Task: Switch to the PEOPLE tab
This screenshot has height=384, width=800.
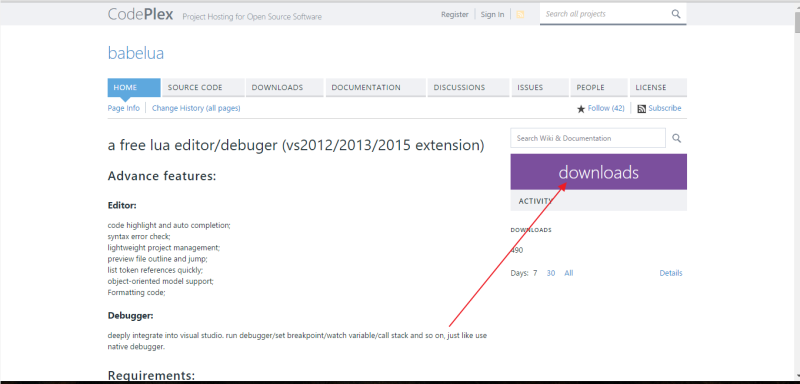Action: pyautogui.click(x=599, y=88)
